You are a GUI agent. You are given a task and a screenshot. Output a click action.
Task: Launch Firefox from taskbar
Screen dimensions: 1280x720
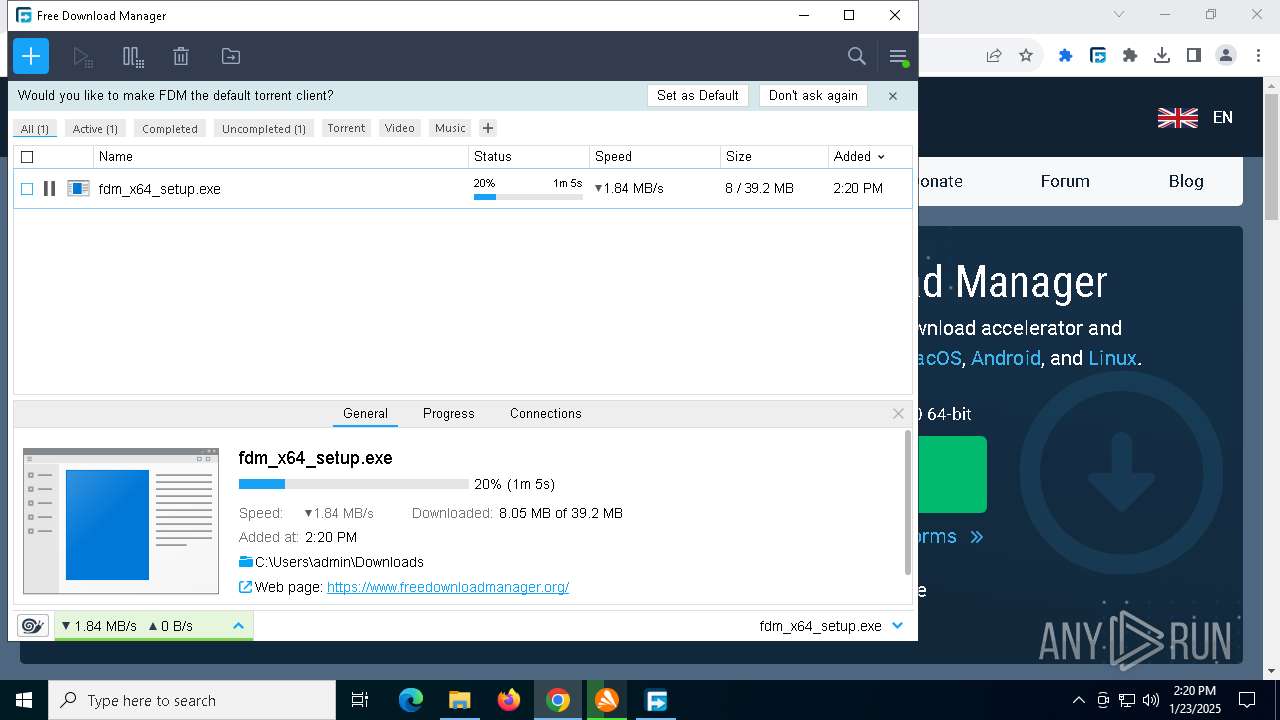(x=509, y=700)
